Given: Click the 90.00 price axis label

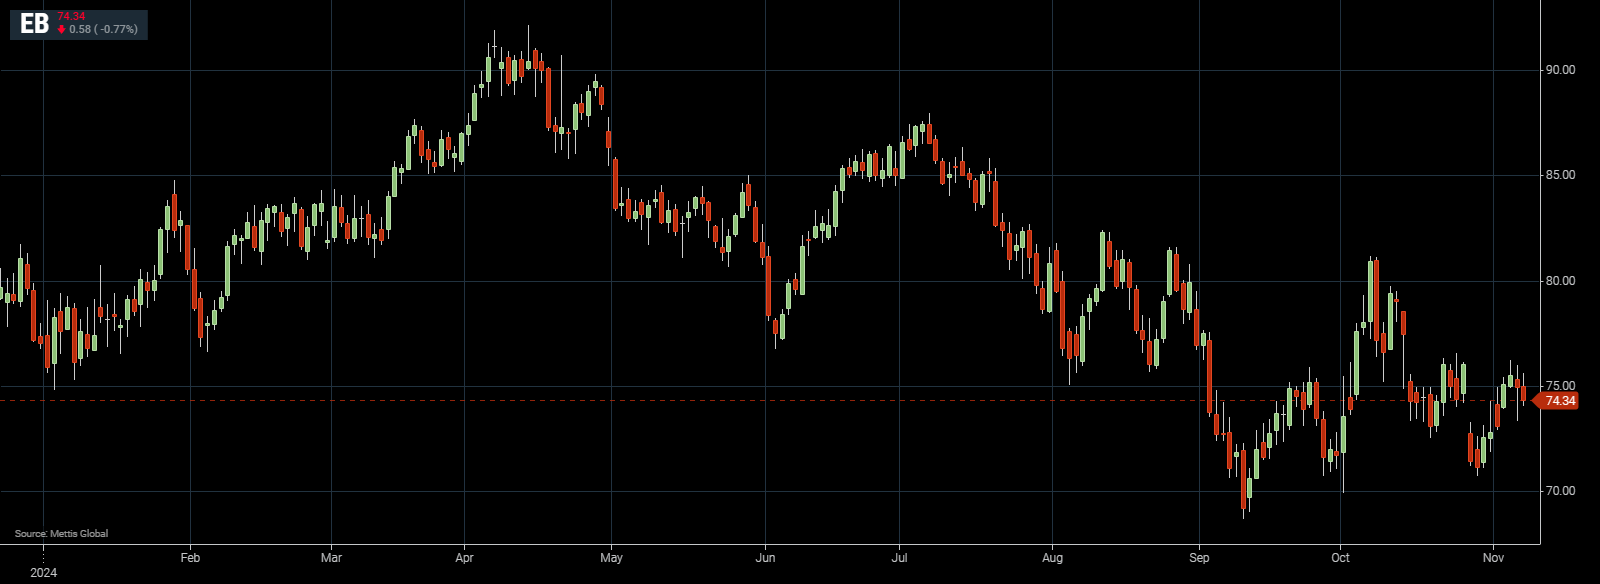Looking at the screenshot, I should click(1560, 70).
